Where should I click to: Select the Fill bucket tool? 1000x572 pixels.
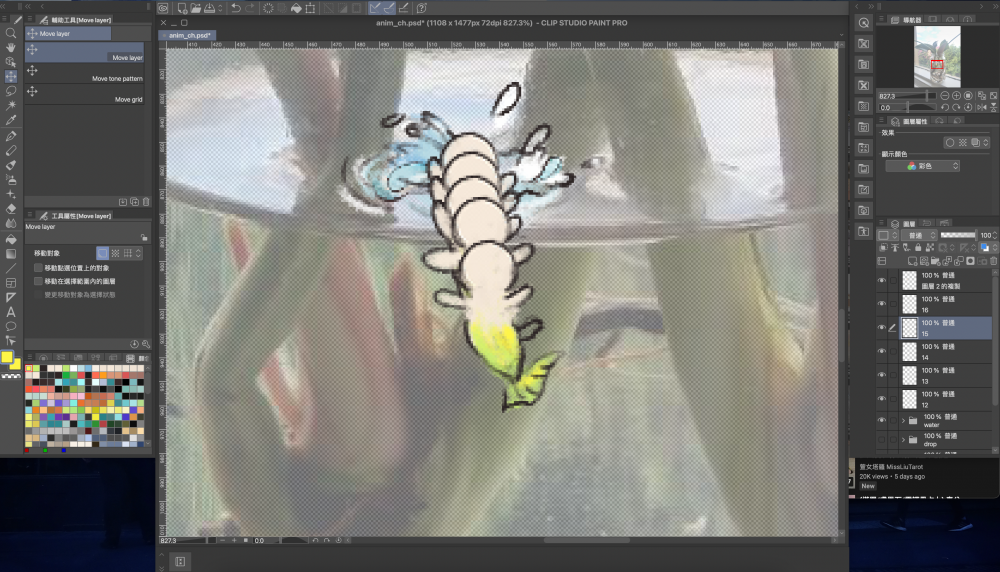click(x=11, y=239)
